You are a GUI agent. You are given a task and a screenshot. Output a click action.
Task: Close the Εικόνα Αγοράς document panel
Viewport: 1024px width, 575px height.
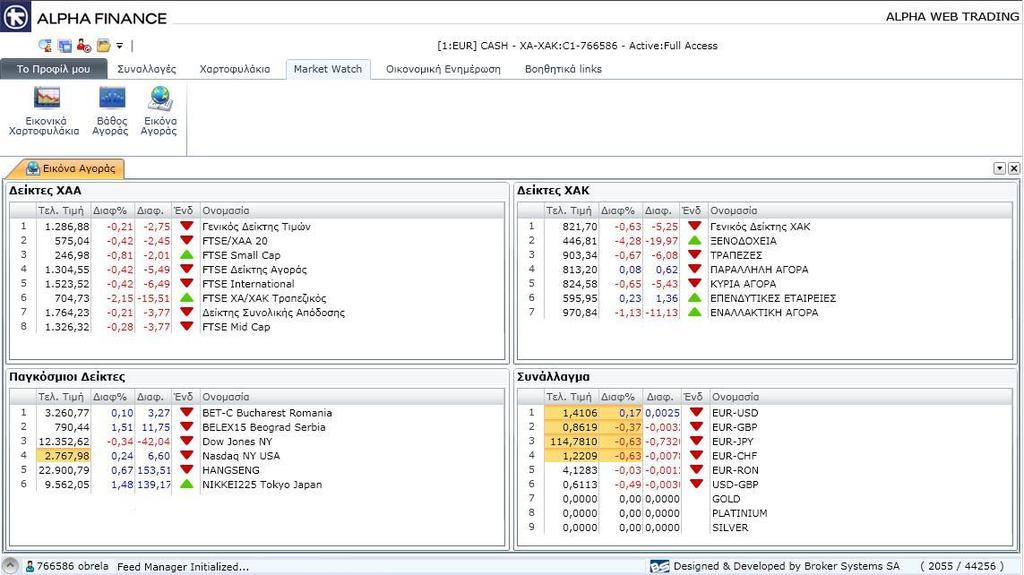(1014, 169)
